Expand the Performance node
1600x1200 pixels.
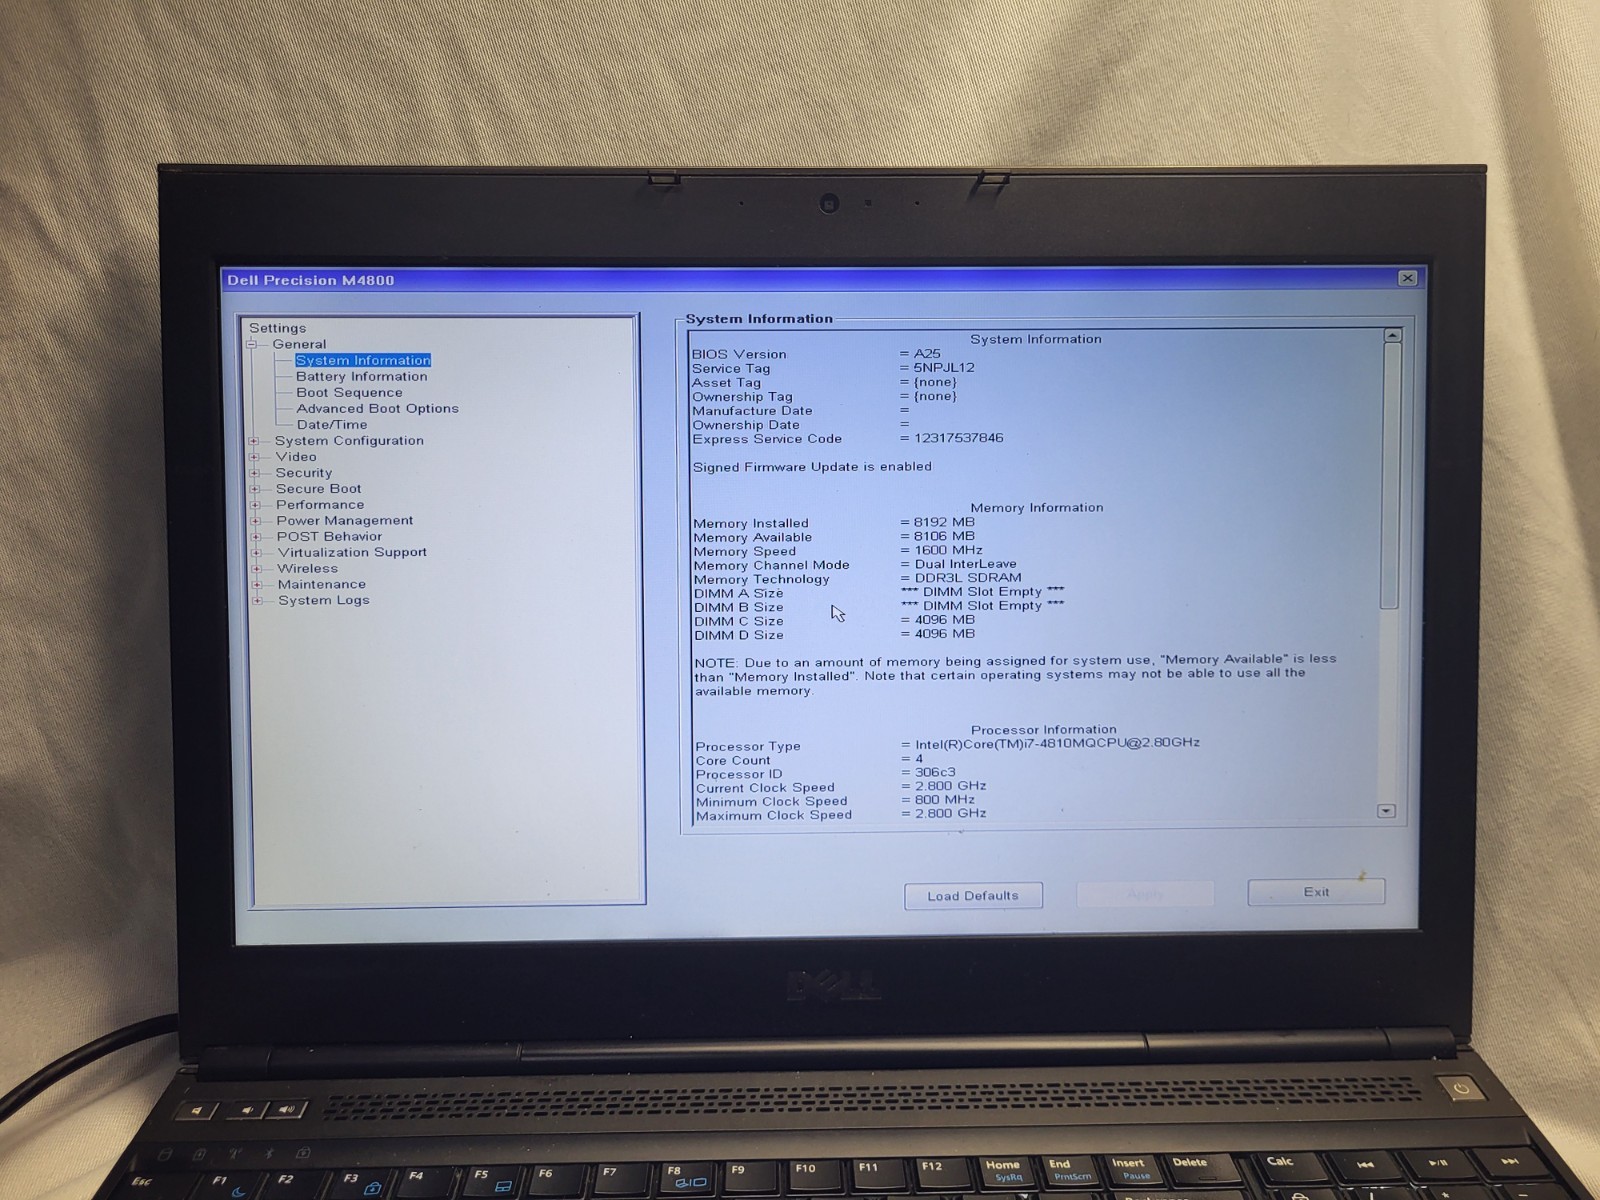click(x=255, y=505)
